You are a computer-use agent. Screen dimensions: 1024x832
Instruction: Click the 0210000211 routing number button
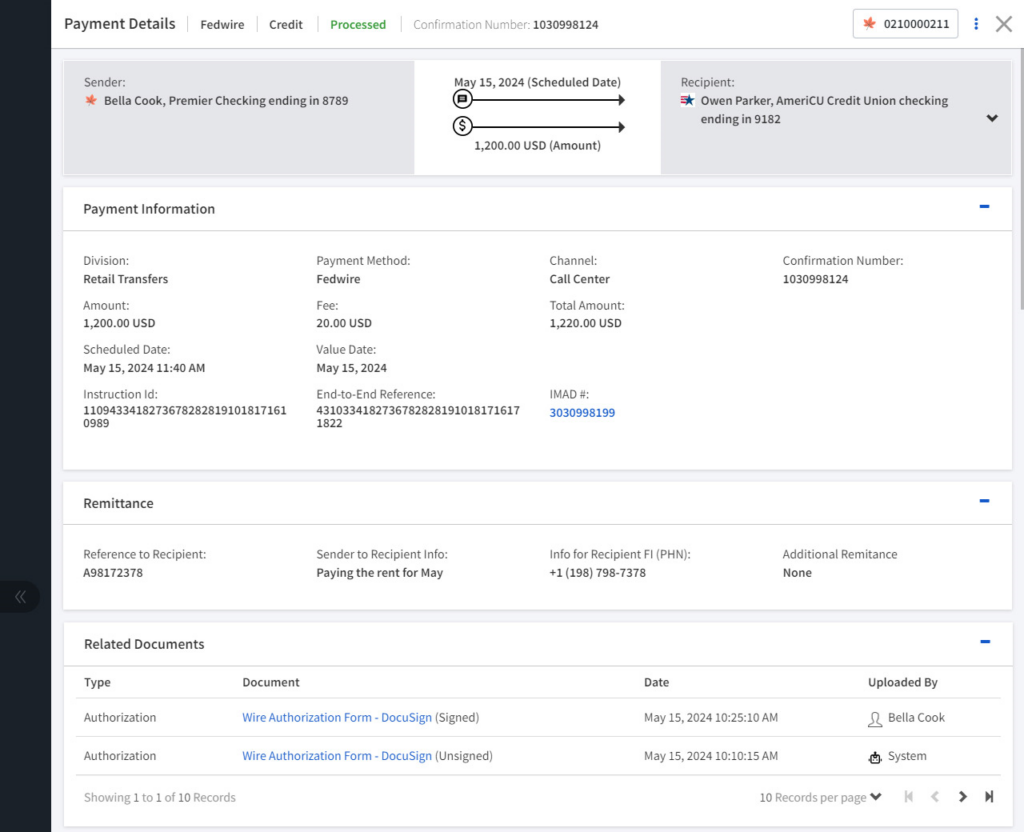coord(905,24)
